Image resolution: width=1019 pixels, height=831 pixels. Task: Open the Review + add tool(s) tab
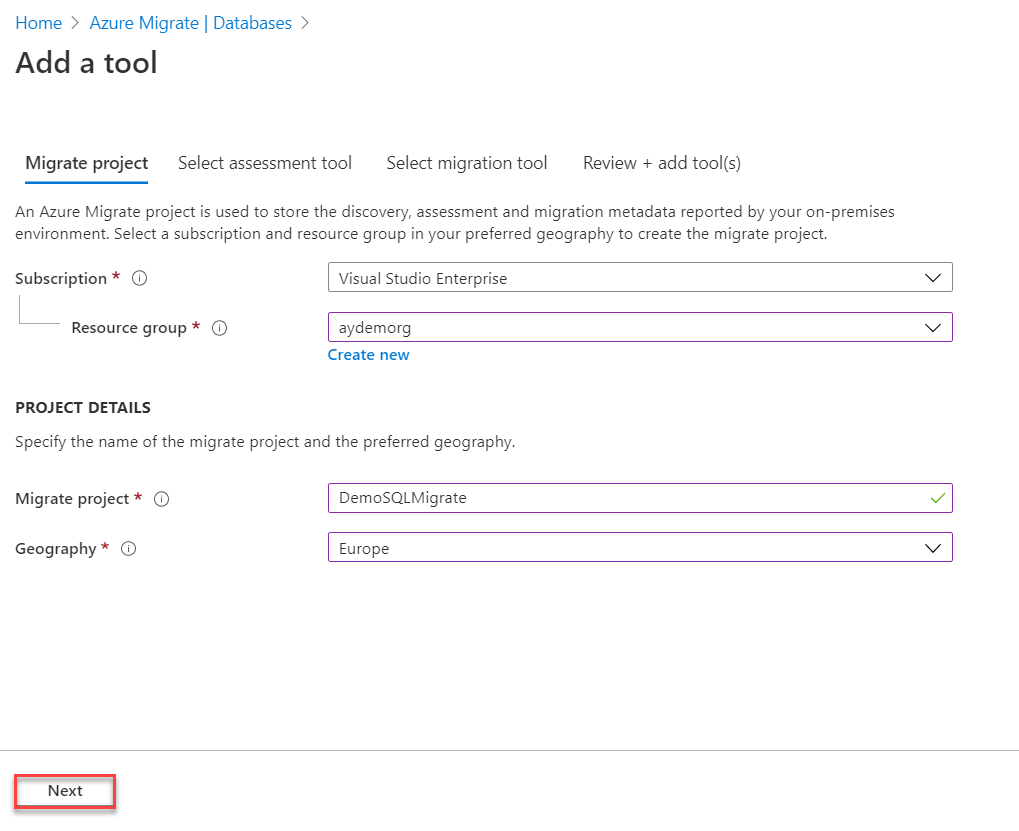[662, 163]
